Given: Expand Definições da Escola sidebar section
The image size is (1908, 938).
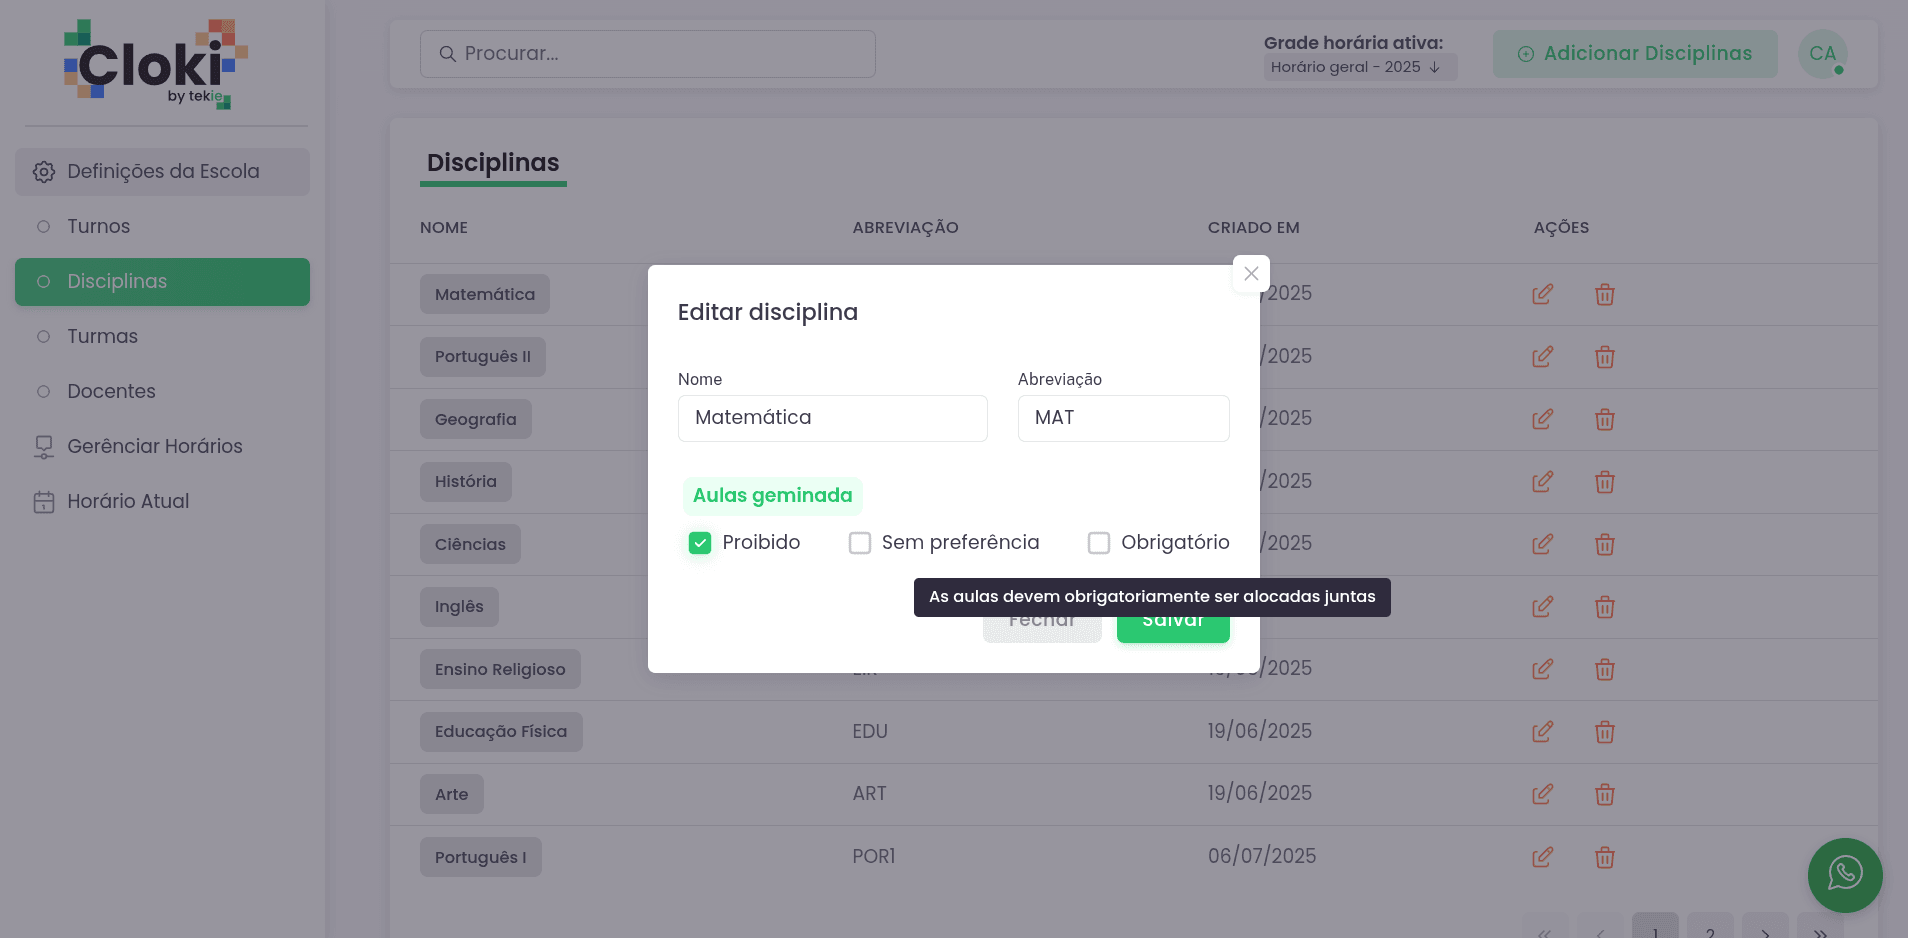Looking at the screenshot, I should click(x=162, y=172).
